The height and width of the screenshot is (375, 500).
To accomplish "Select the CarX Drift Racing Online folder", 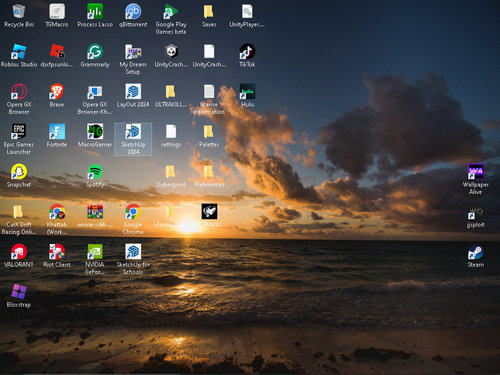I will coord(19,212).
